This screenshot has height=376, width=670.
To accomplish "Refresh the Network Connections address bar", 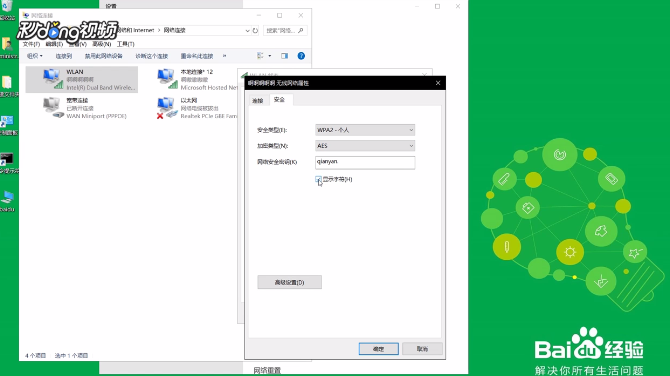I will tap(255, 30).
